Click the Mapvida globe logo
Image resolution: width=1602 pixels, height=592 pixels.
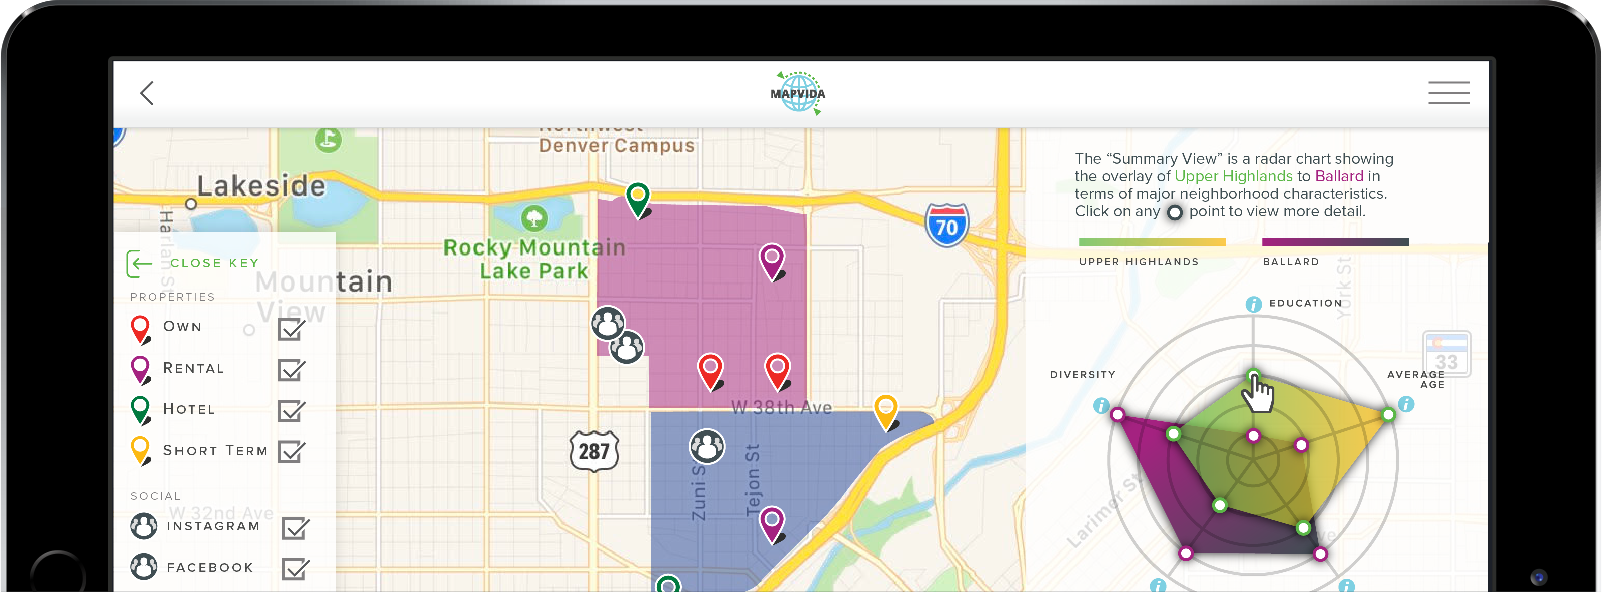798,93
